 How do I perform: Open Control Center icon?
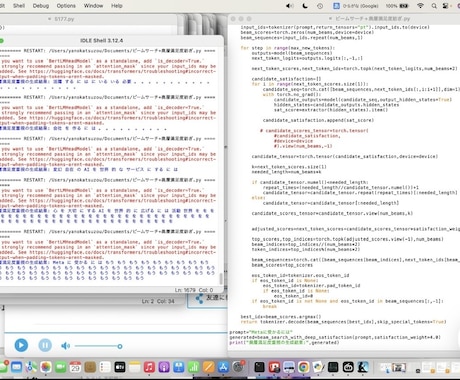pyautogui.click(x=445, y=6)
